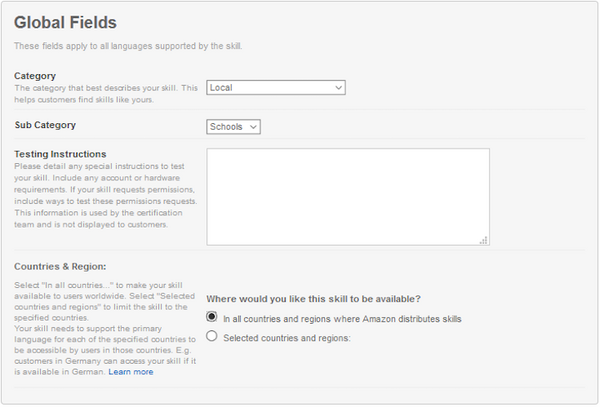Click the Sub Category field label
Viewport: 600px width, 407px height.
[x=45, y=126]
